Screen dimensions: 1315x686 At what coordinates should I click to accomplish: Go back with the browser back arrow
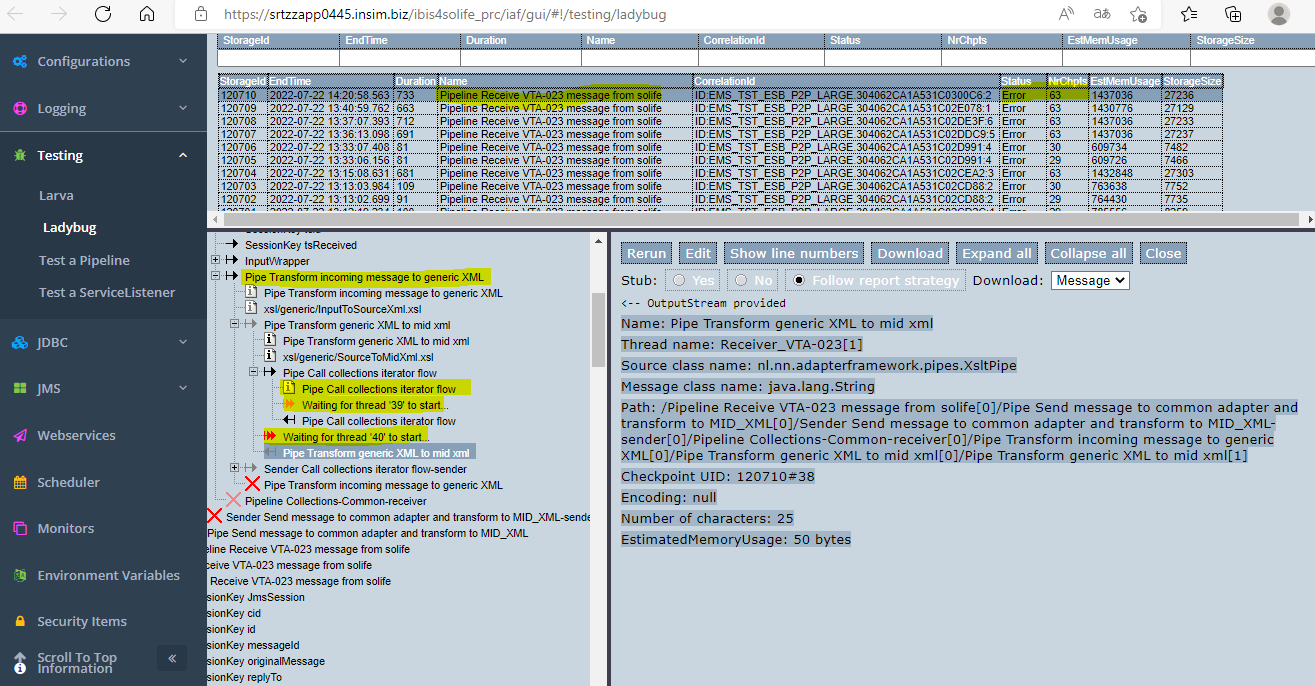tap(17, 15)
